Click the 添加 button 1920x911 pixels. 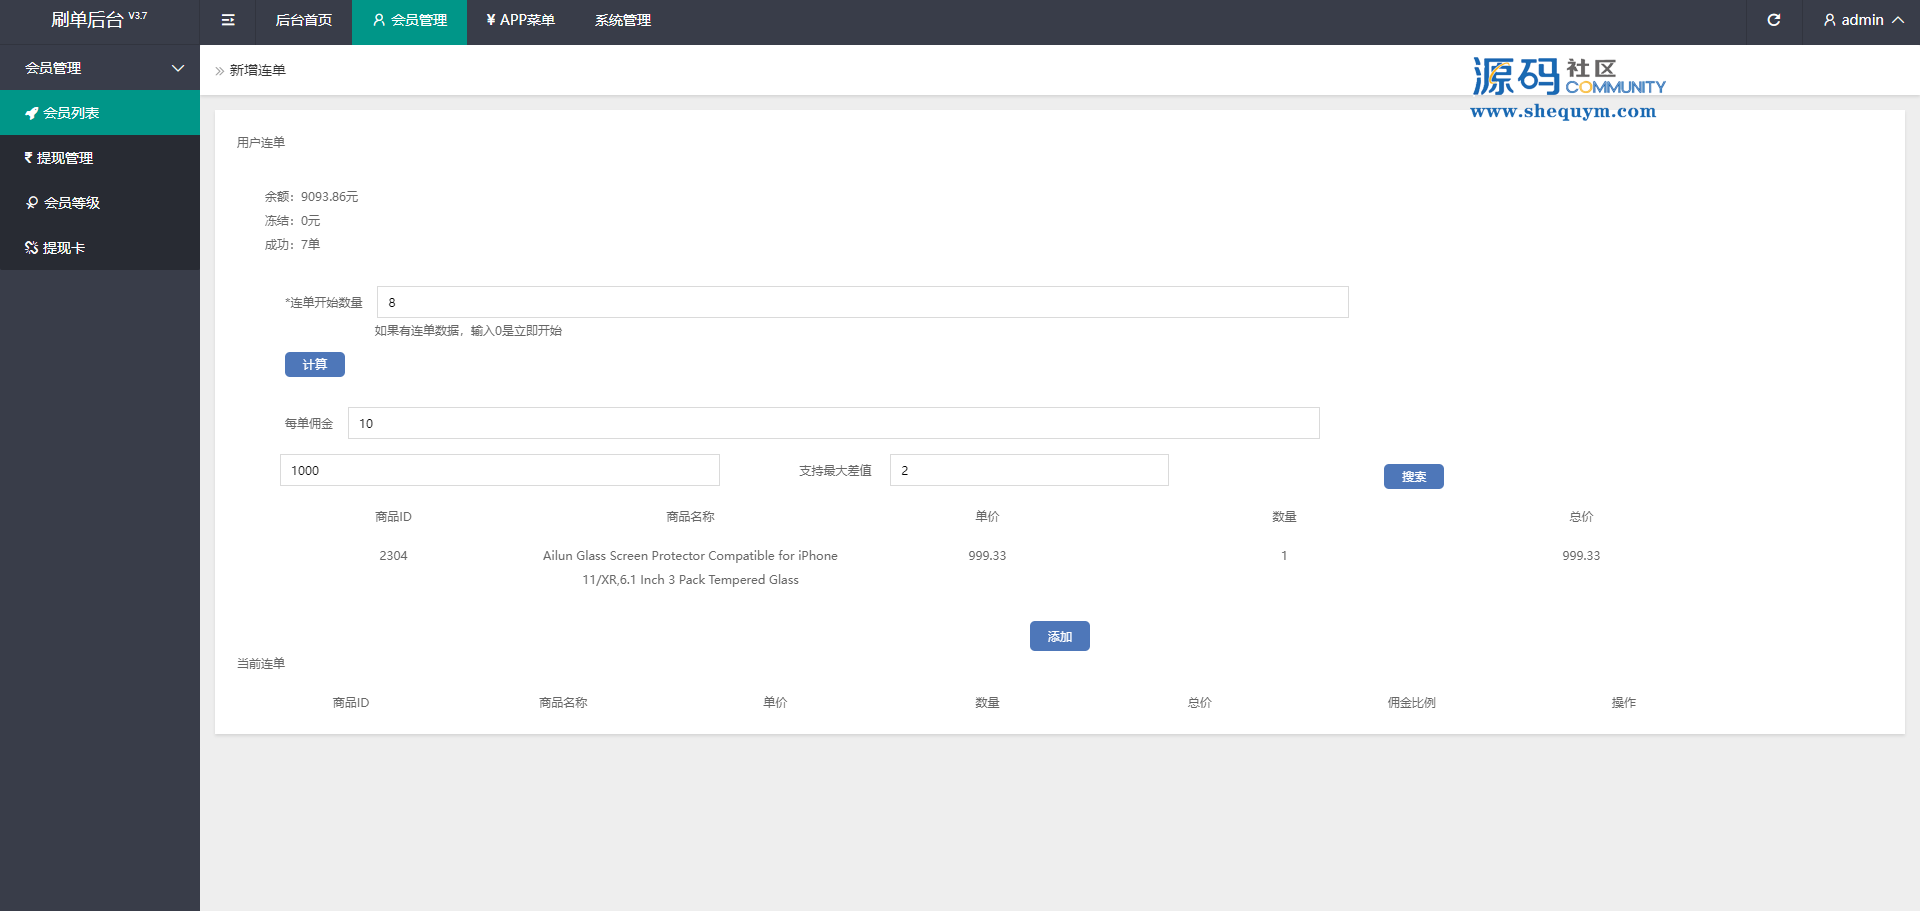(x=1060, y=636)
